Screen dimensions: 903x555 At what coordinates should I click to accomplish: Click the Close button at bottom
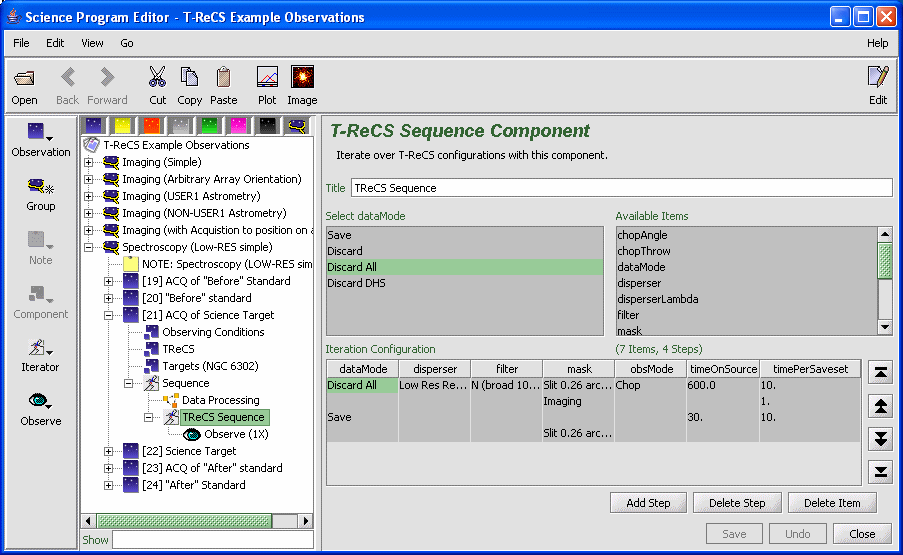(x=862, y=534)
